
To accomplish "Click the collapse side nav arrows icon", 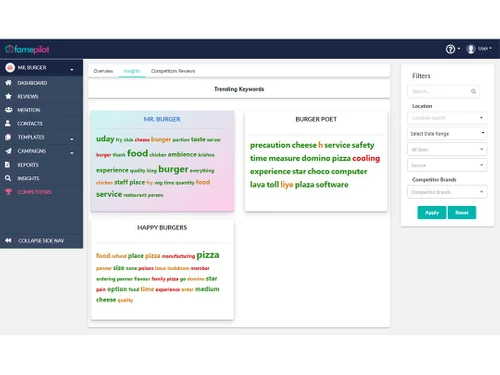I will click(x=8, y=240).
